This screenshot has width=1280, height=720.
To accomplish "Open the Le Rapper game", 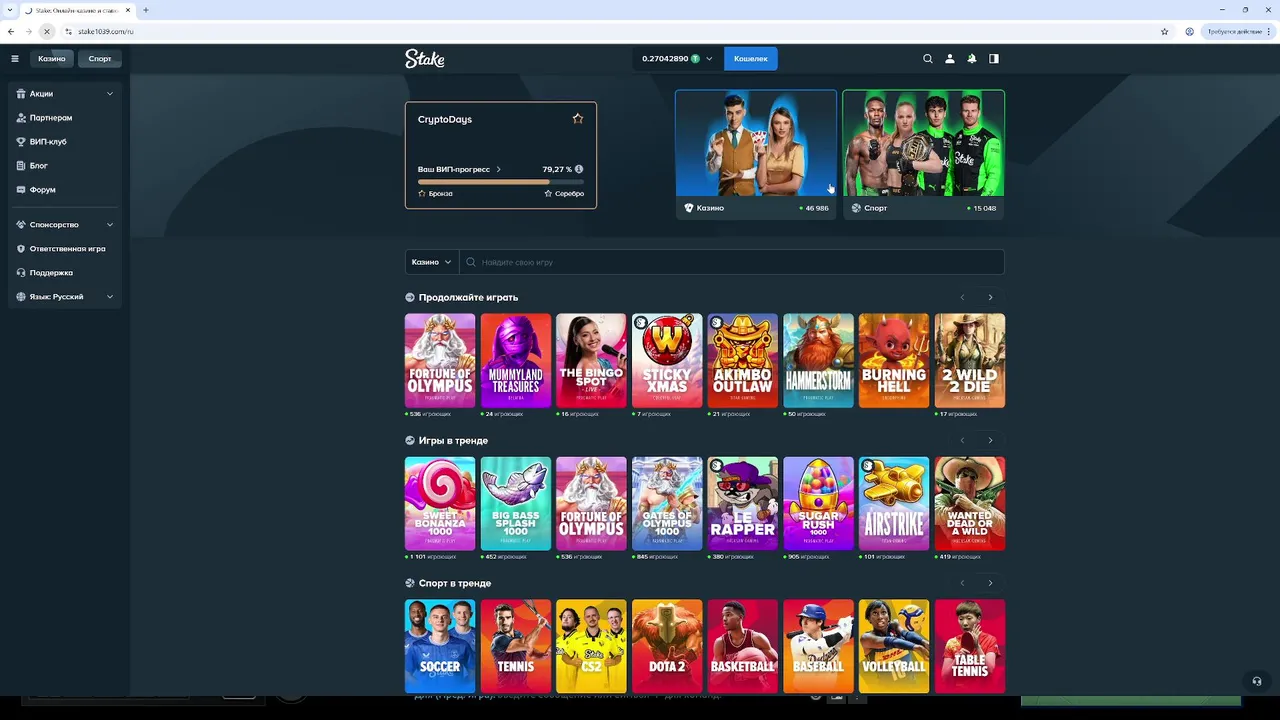I will 743,504.
